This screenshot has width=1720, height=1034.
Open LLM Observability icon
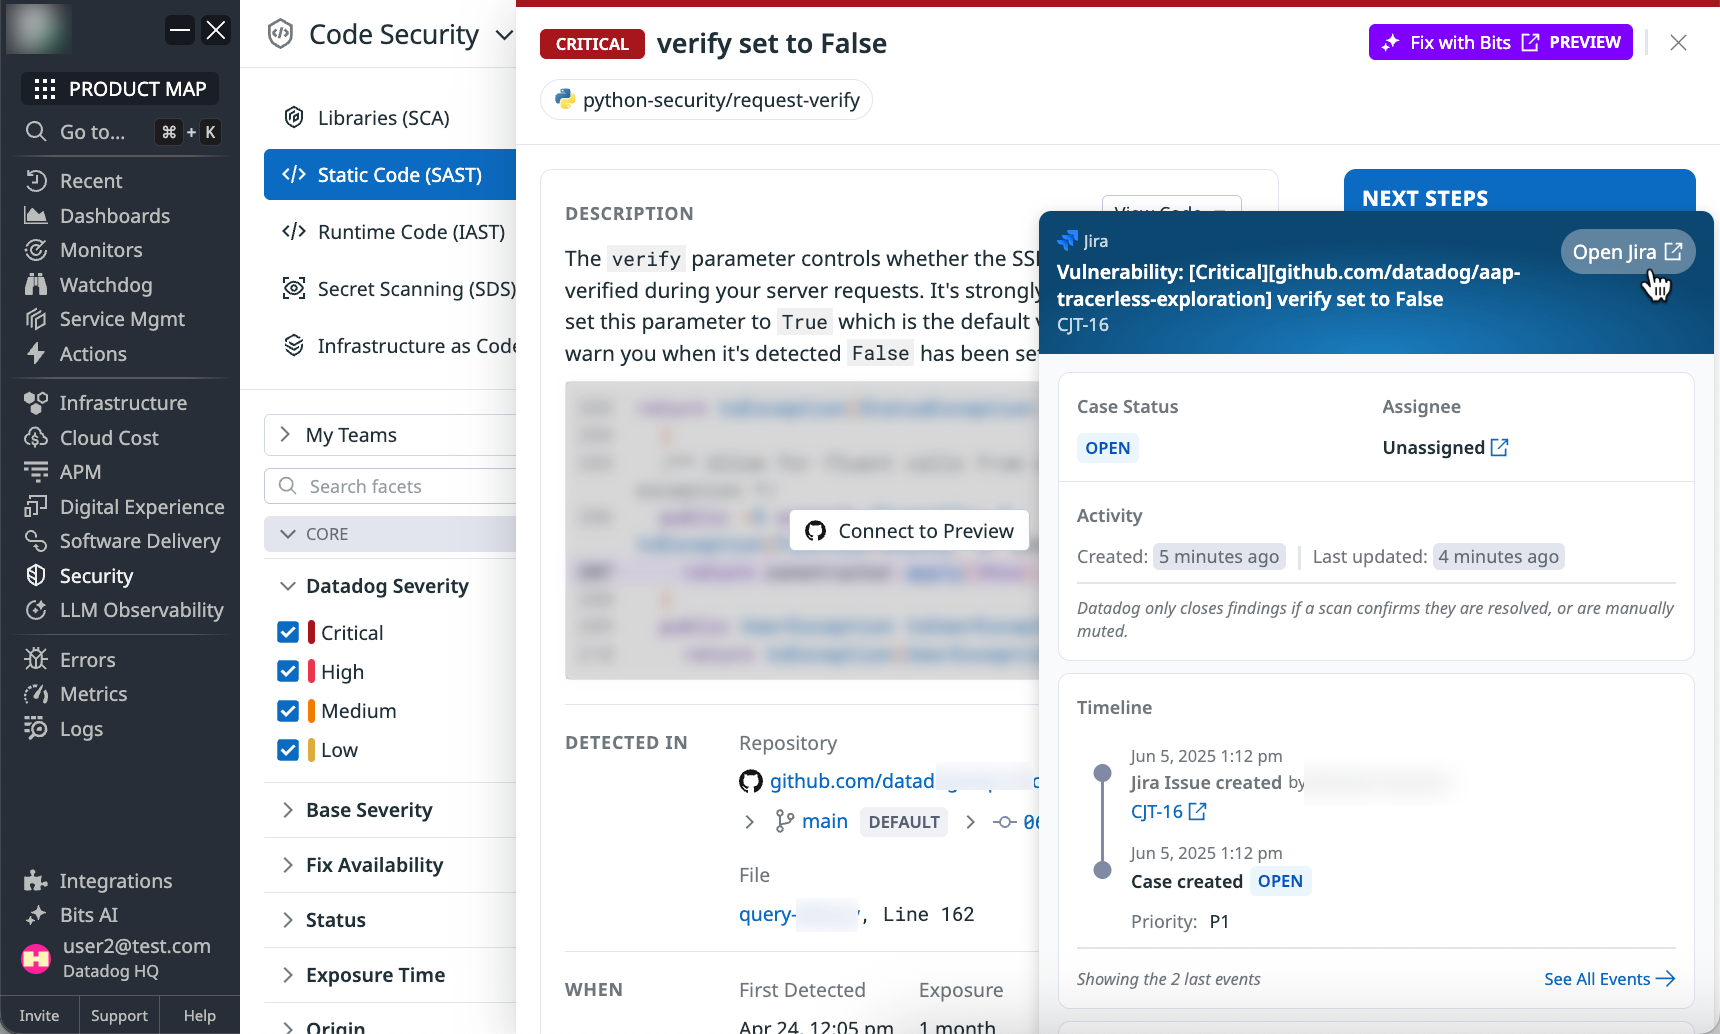coord(36,610)
